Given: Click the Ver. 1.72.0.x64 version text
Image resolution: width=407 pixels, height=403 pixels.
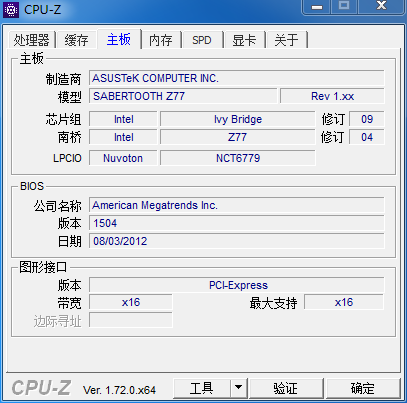Looking at the screenshot, I should (119, 390).
